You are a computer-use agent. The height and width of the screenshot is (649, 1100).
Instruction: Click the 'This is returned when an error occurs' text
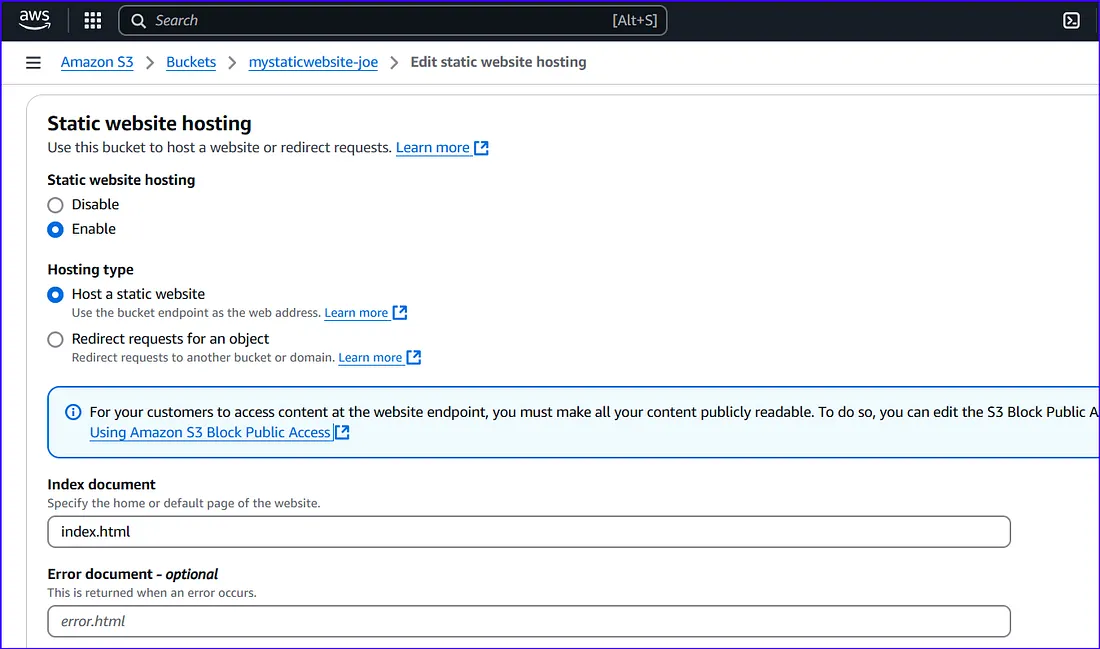pyautogui.click(x=152, y=593)
